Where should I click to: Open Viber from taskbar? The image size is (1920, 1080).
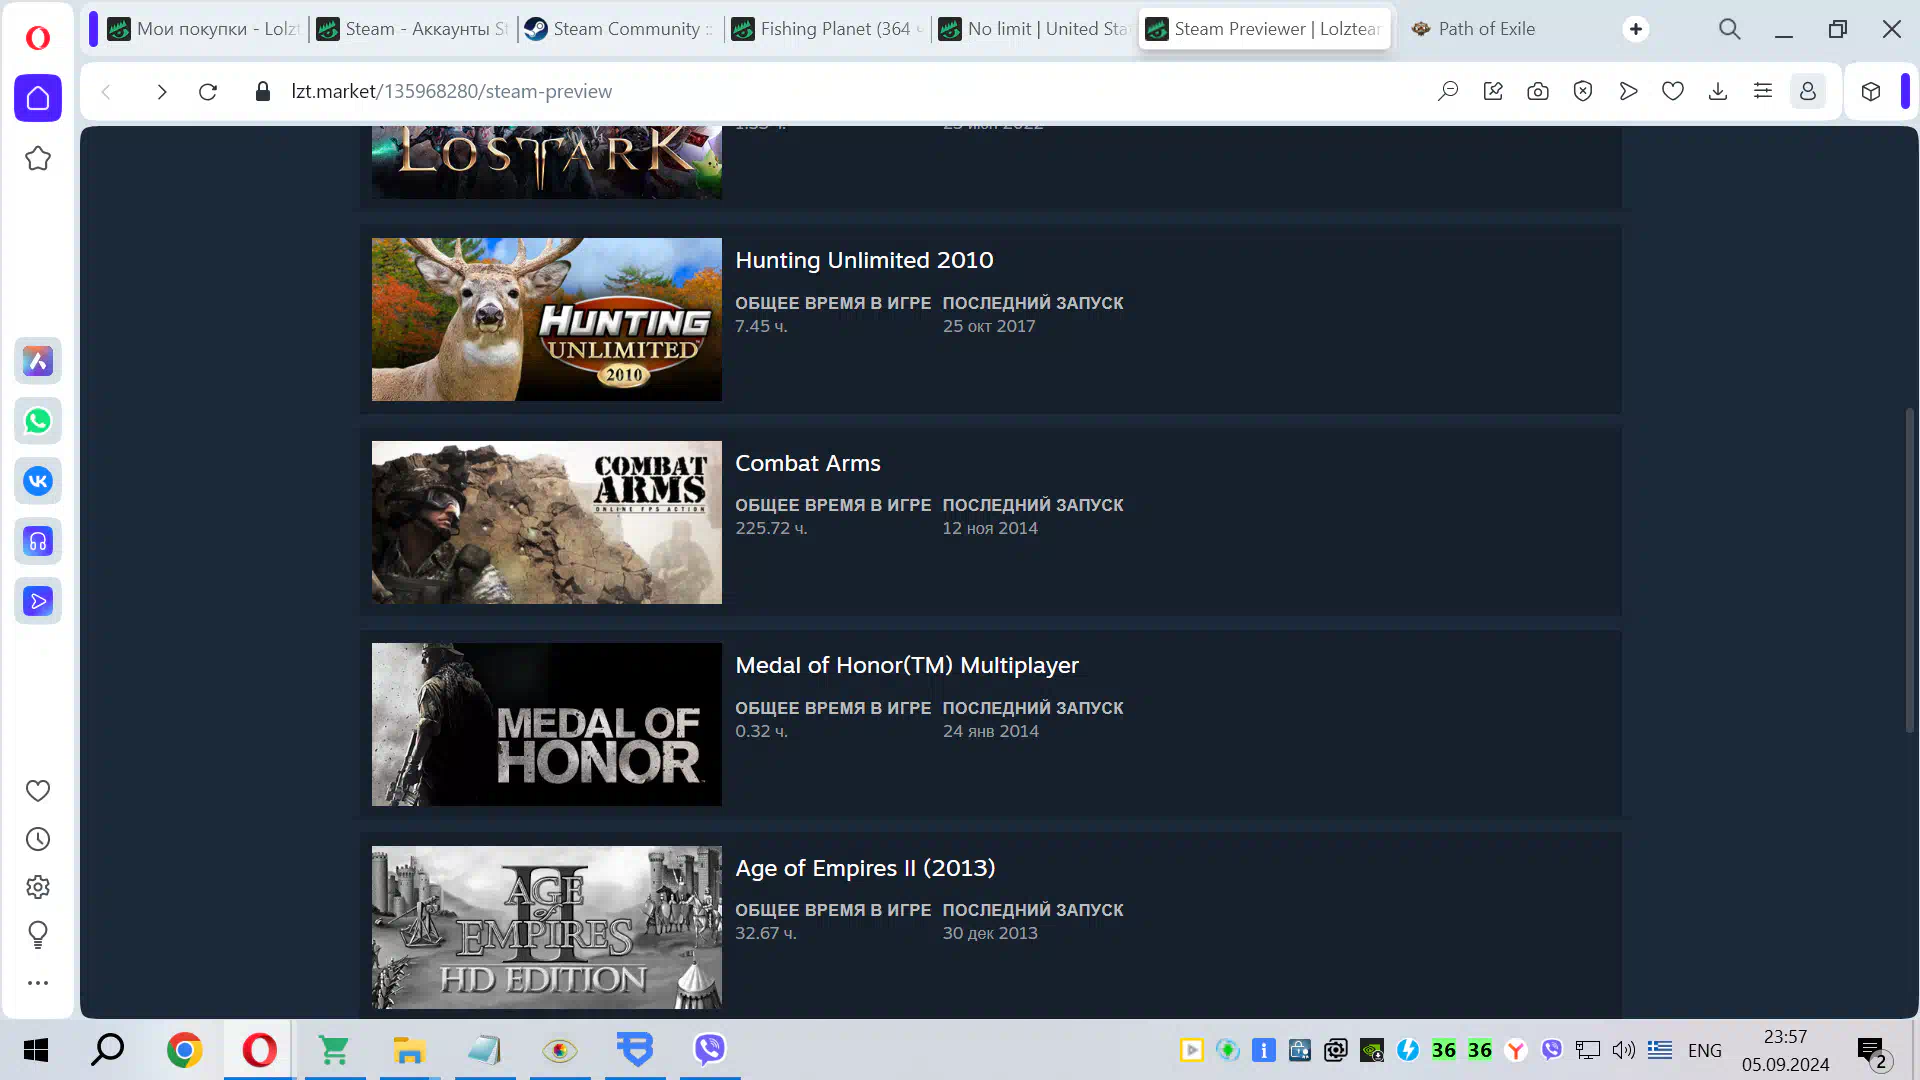coord(710,1050)
